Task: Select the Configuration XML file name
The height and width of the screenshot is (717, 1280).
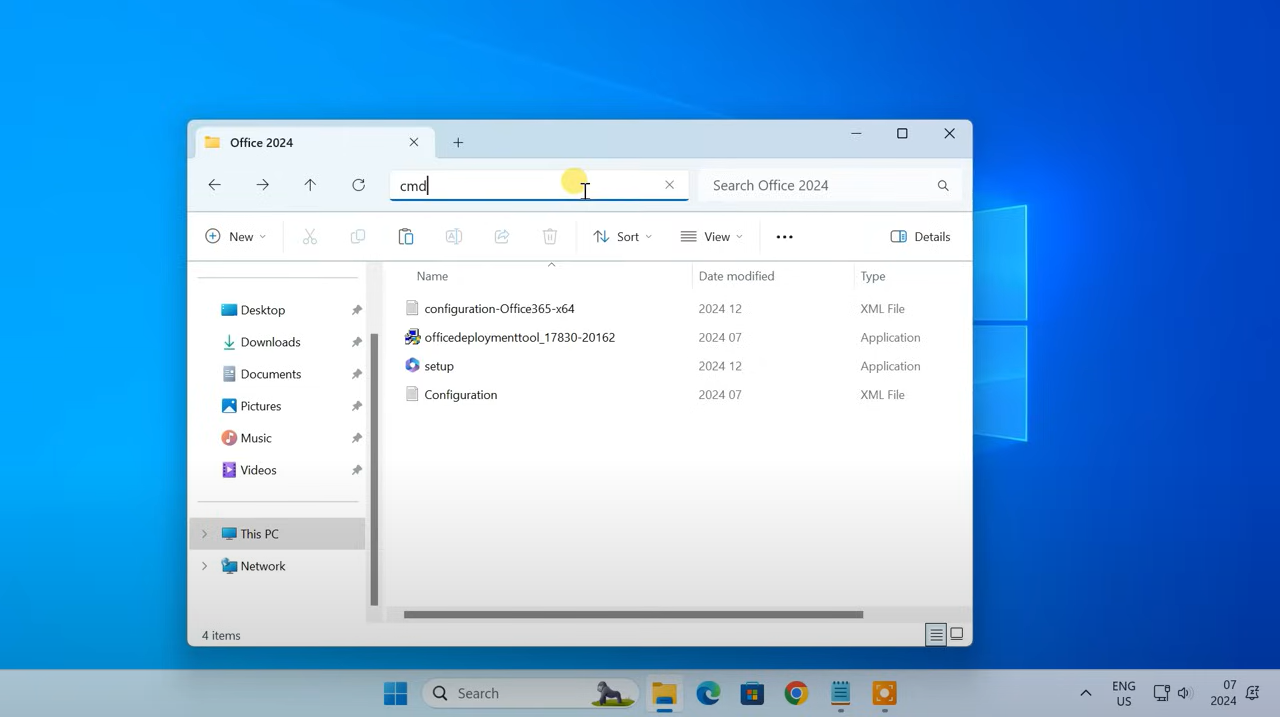Action: click(460, 395)
